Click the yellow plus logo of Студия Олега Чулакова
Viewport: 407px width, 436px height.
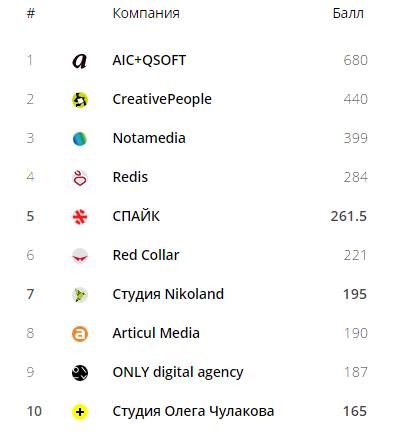pos(80,412)
